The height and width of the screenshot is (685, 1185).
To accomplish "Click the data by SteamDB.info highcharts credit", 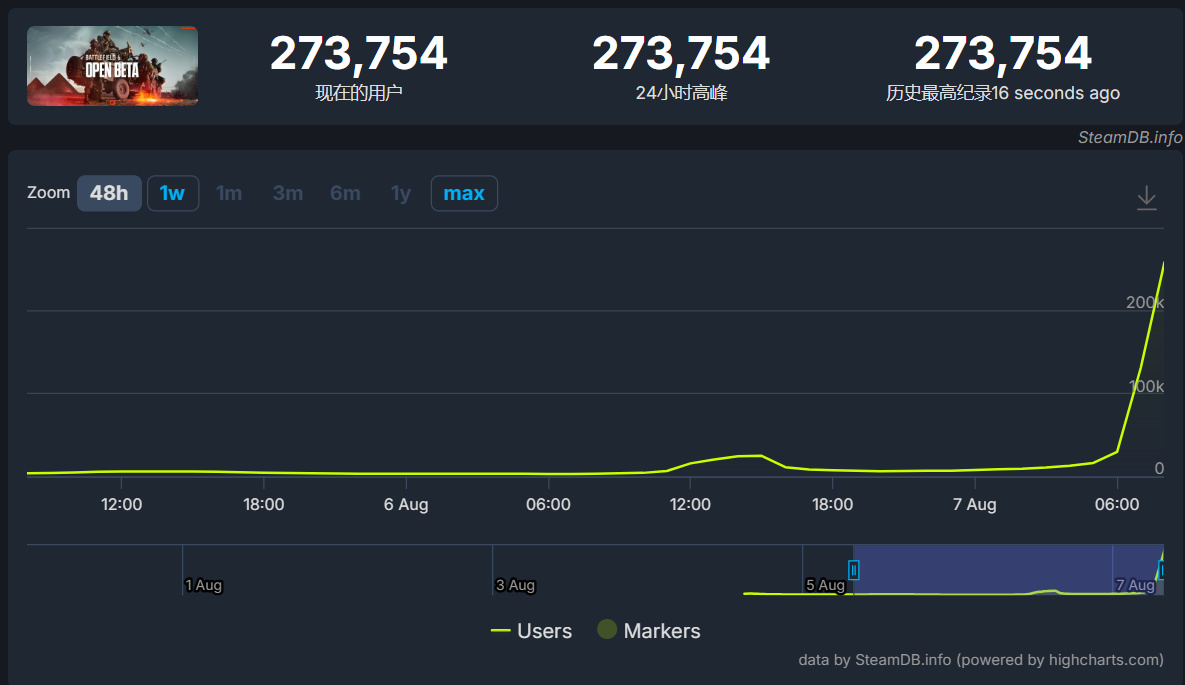I will tap(981, 660).
